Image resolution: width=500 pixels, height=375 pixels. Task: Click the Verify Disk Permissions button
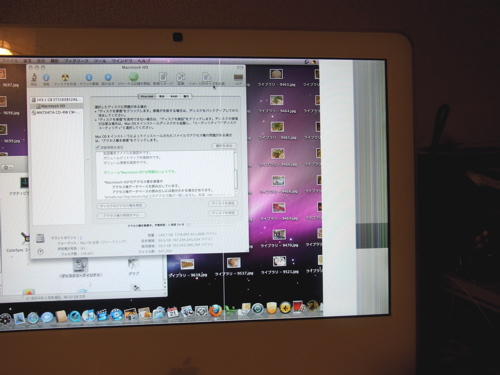point(122,206)
